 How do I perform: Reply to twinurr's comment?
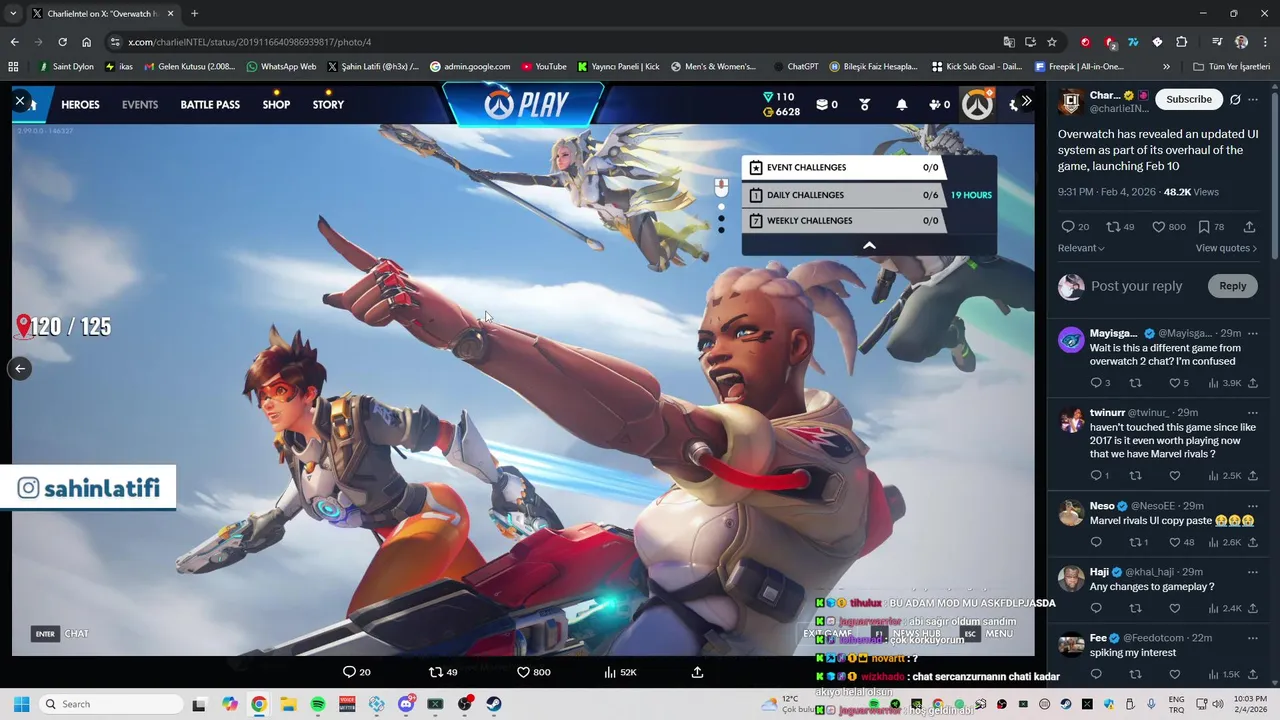[1100, 476]
